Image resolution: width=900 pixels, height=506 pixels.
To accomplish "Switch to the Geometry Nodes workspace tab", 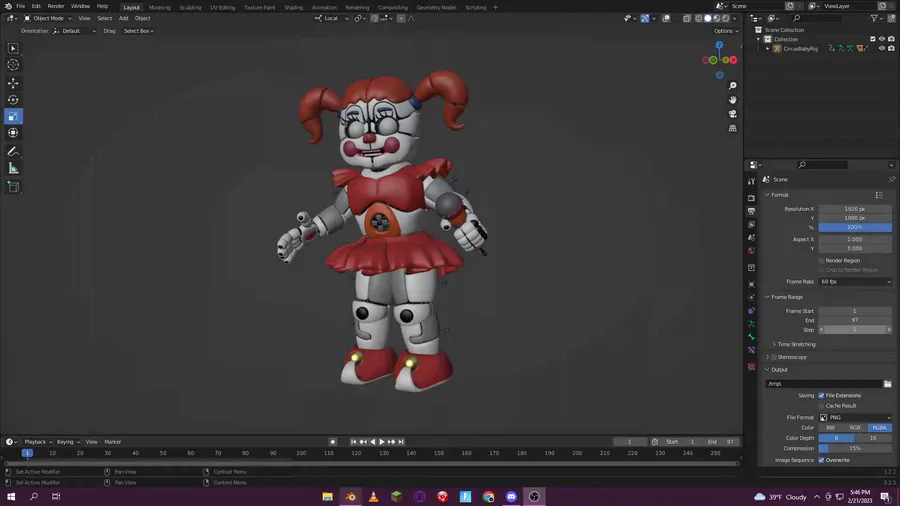I will tap(436, 7).
